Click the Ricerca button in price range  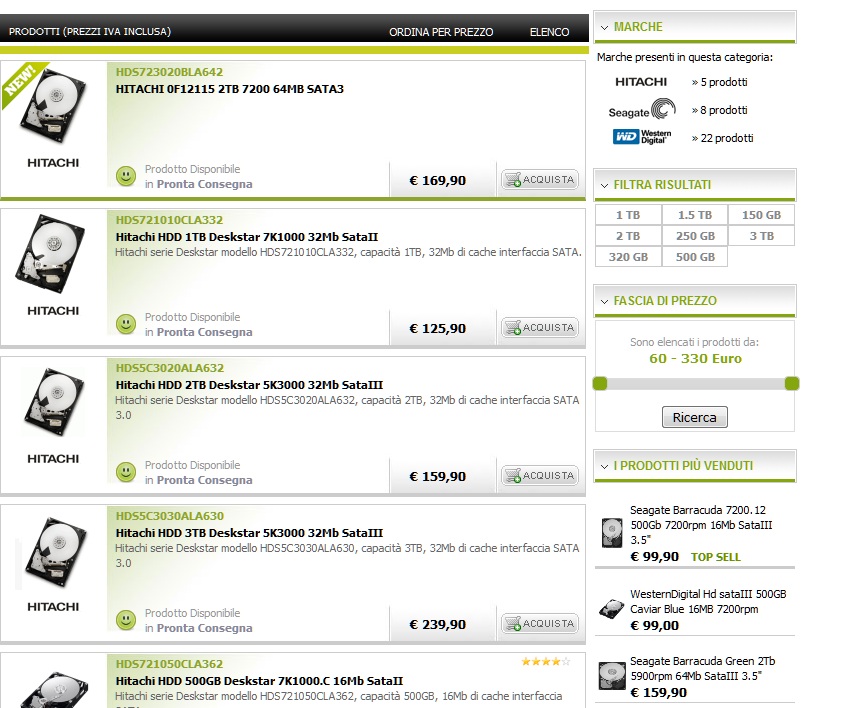pos(695,417)
